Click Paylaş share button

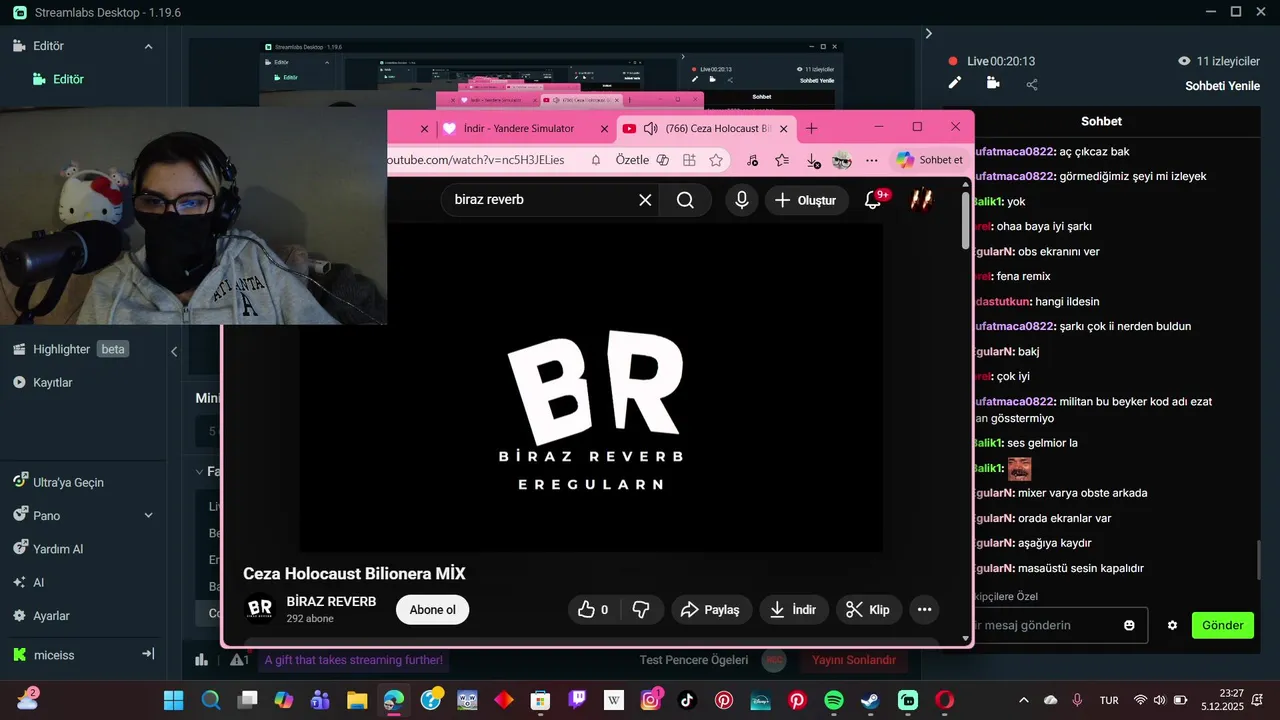coord(710,609)
